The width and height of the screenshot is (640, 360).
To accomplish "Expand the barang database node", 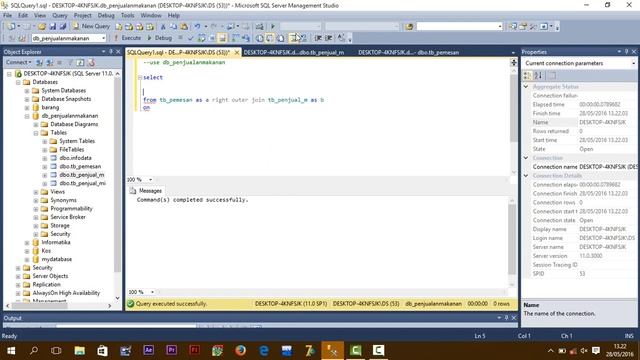I will (27, 108).
